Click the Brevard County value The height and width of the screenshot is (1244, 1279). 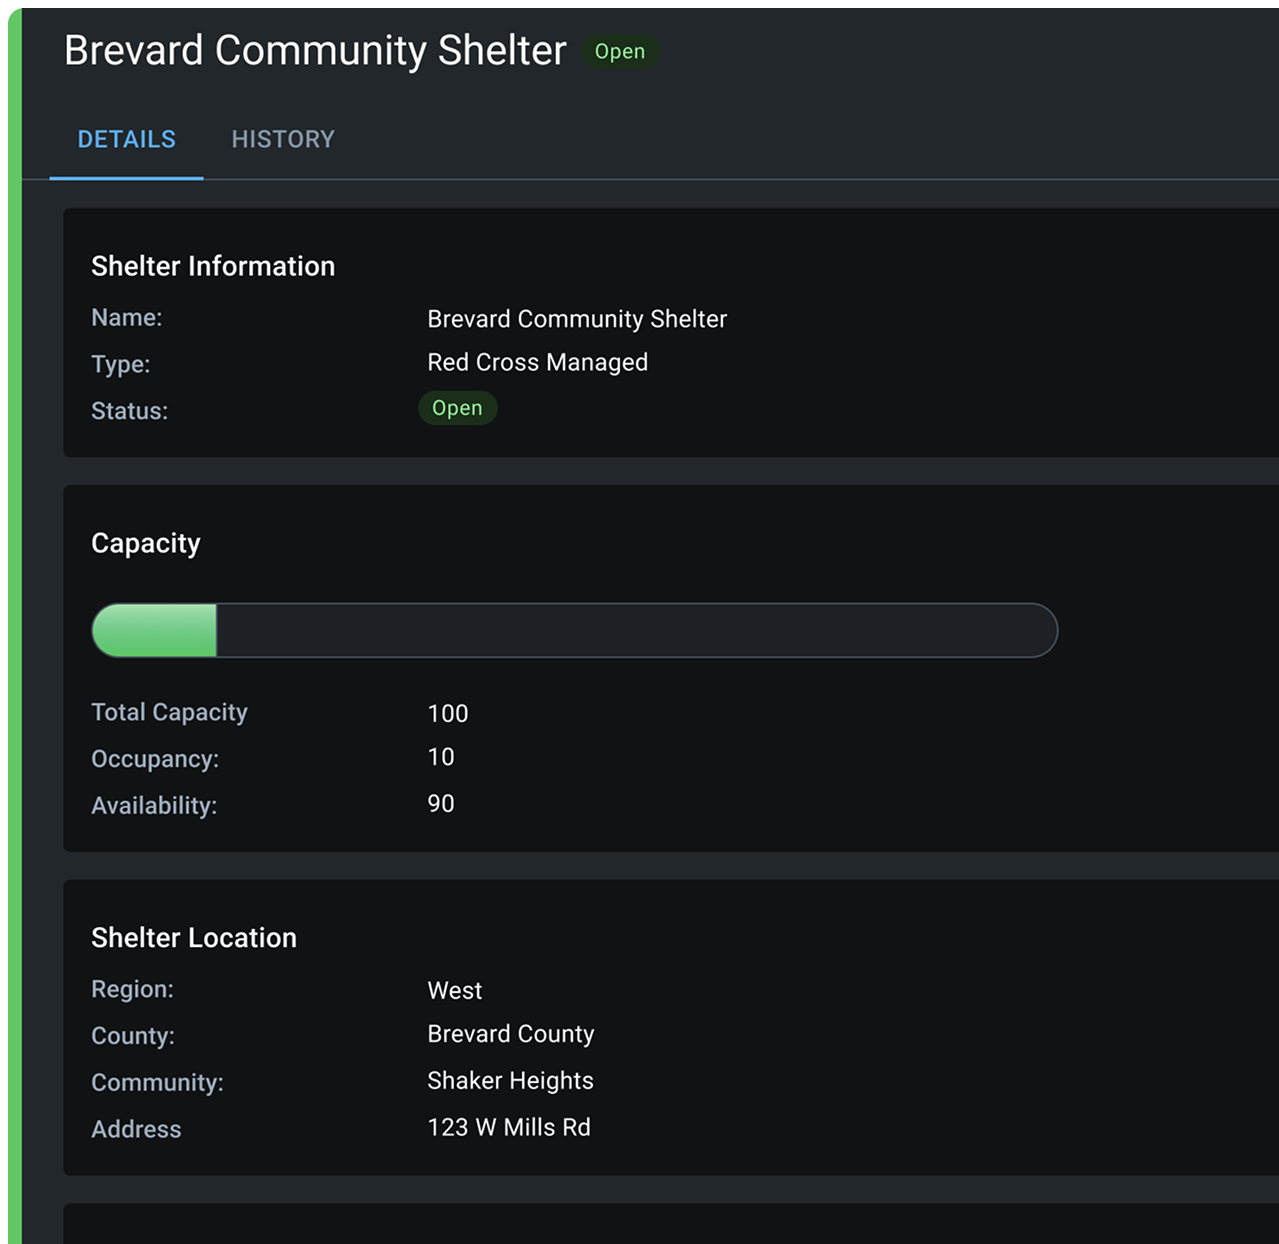click(x=510, y=1034)
